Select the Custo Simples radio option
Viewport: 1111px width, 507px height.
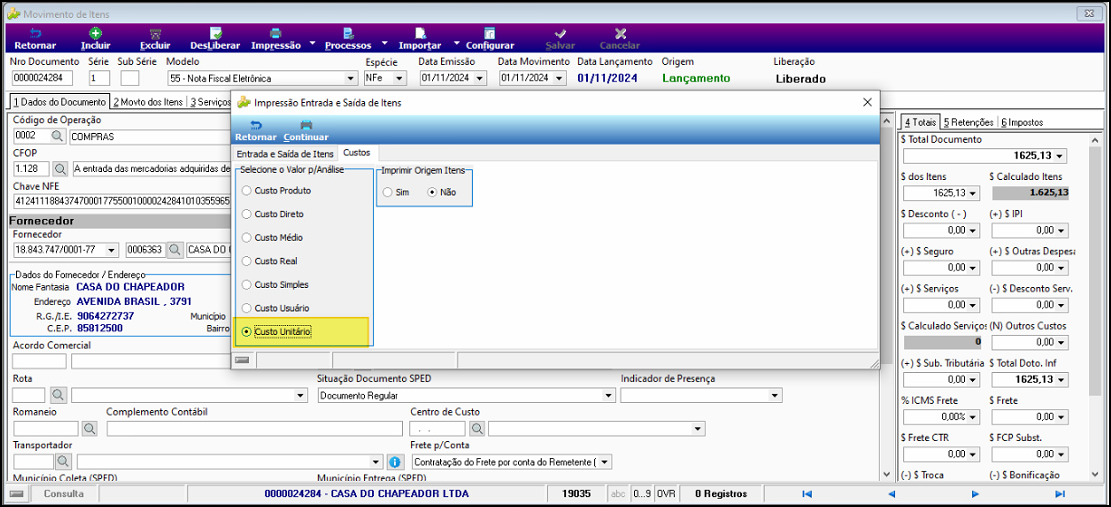[x=247, y=285]
